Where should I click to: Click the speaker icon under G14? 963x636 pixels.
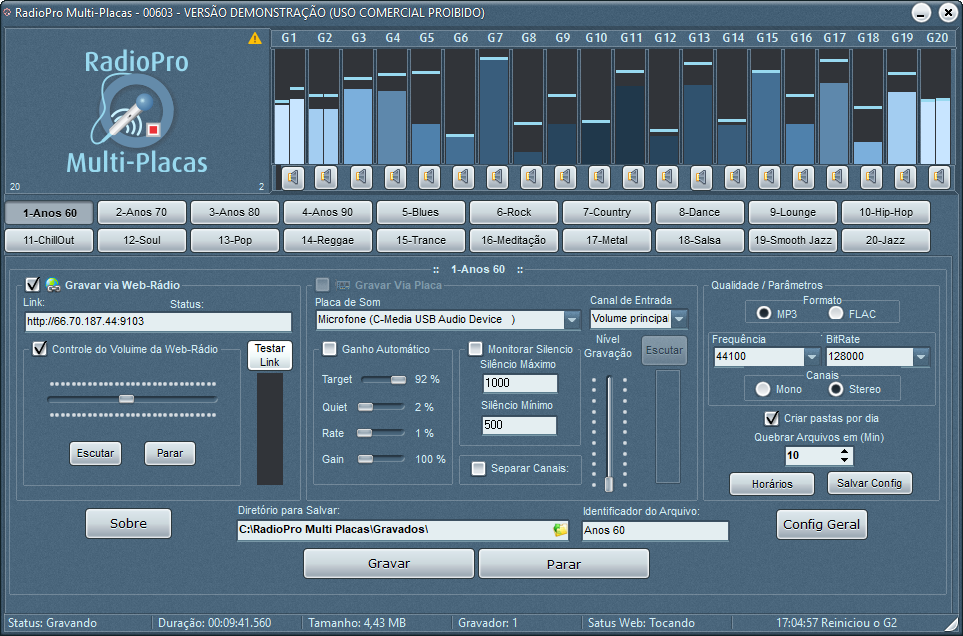(x=735, y=177)
